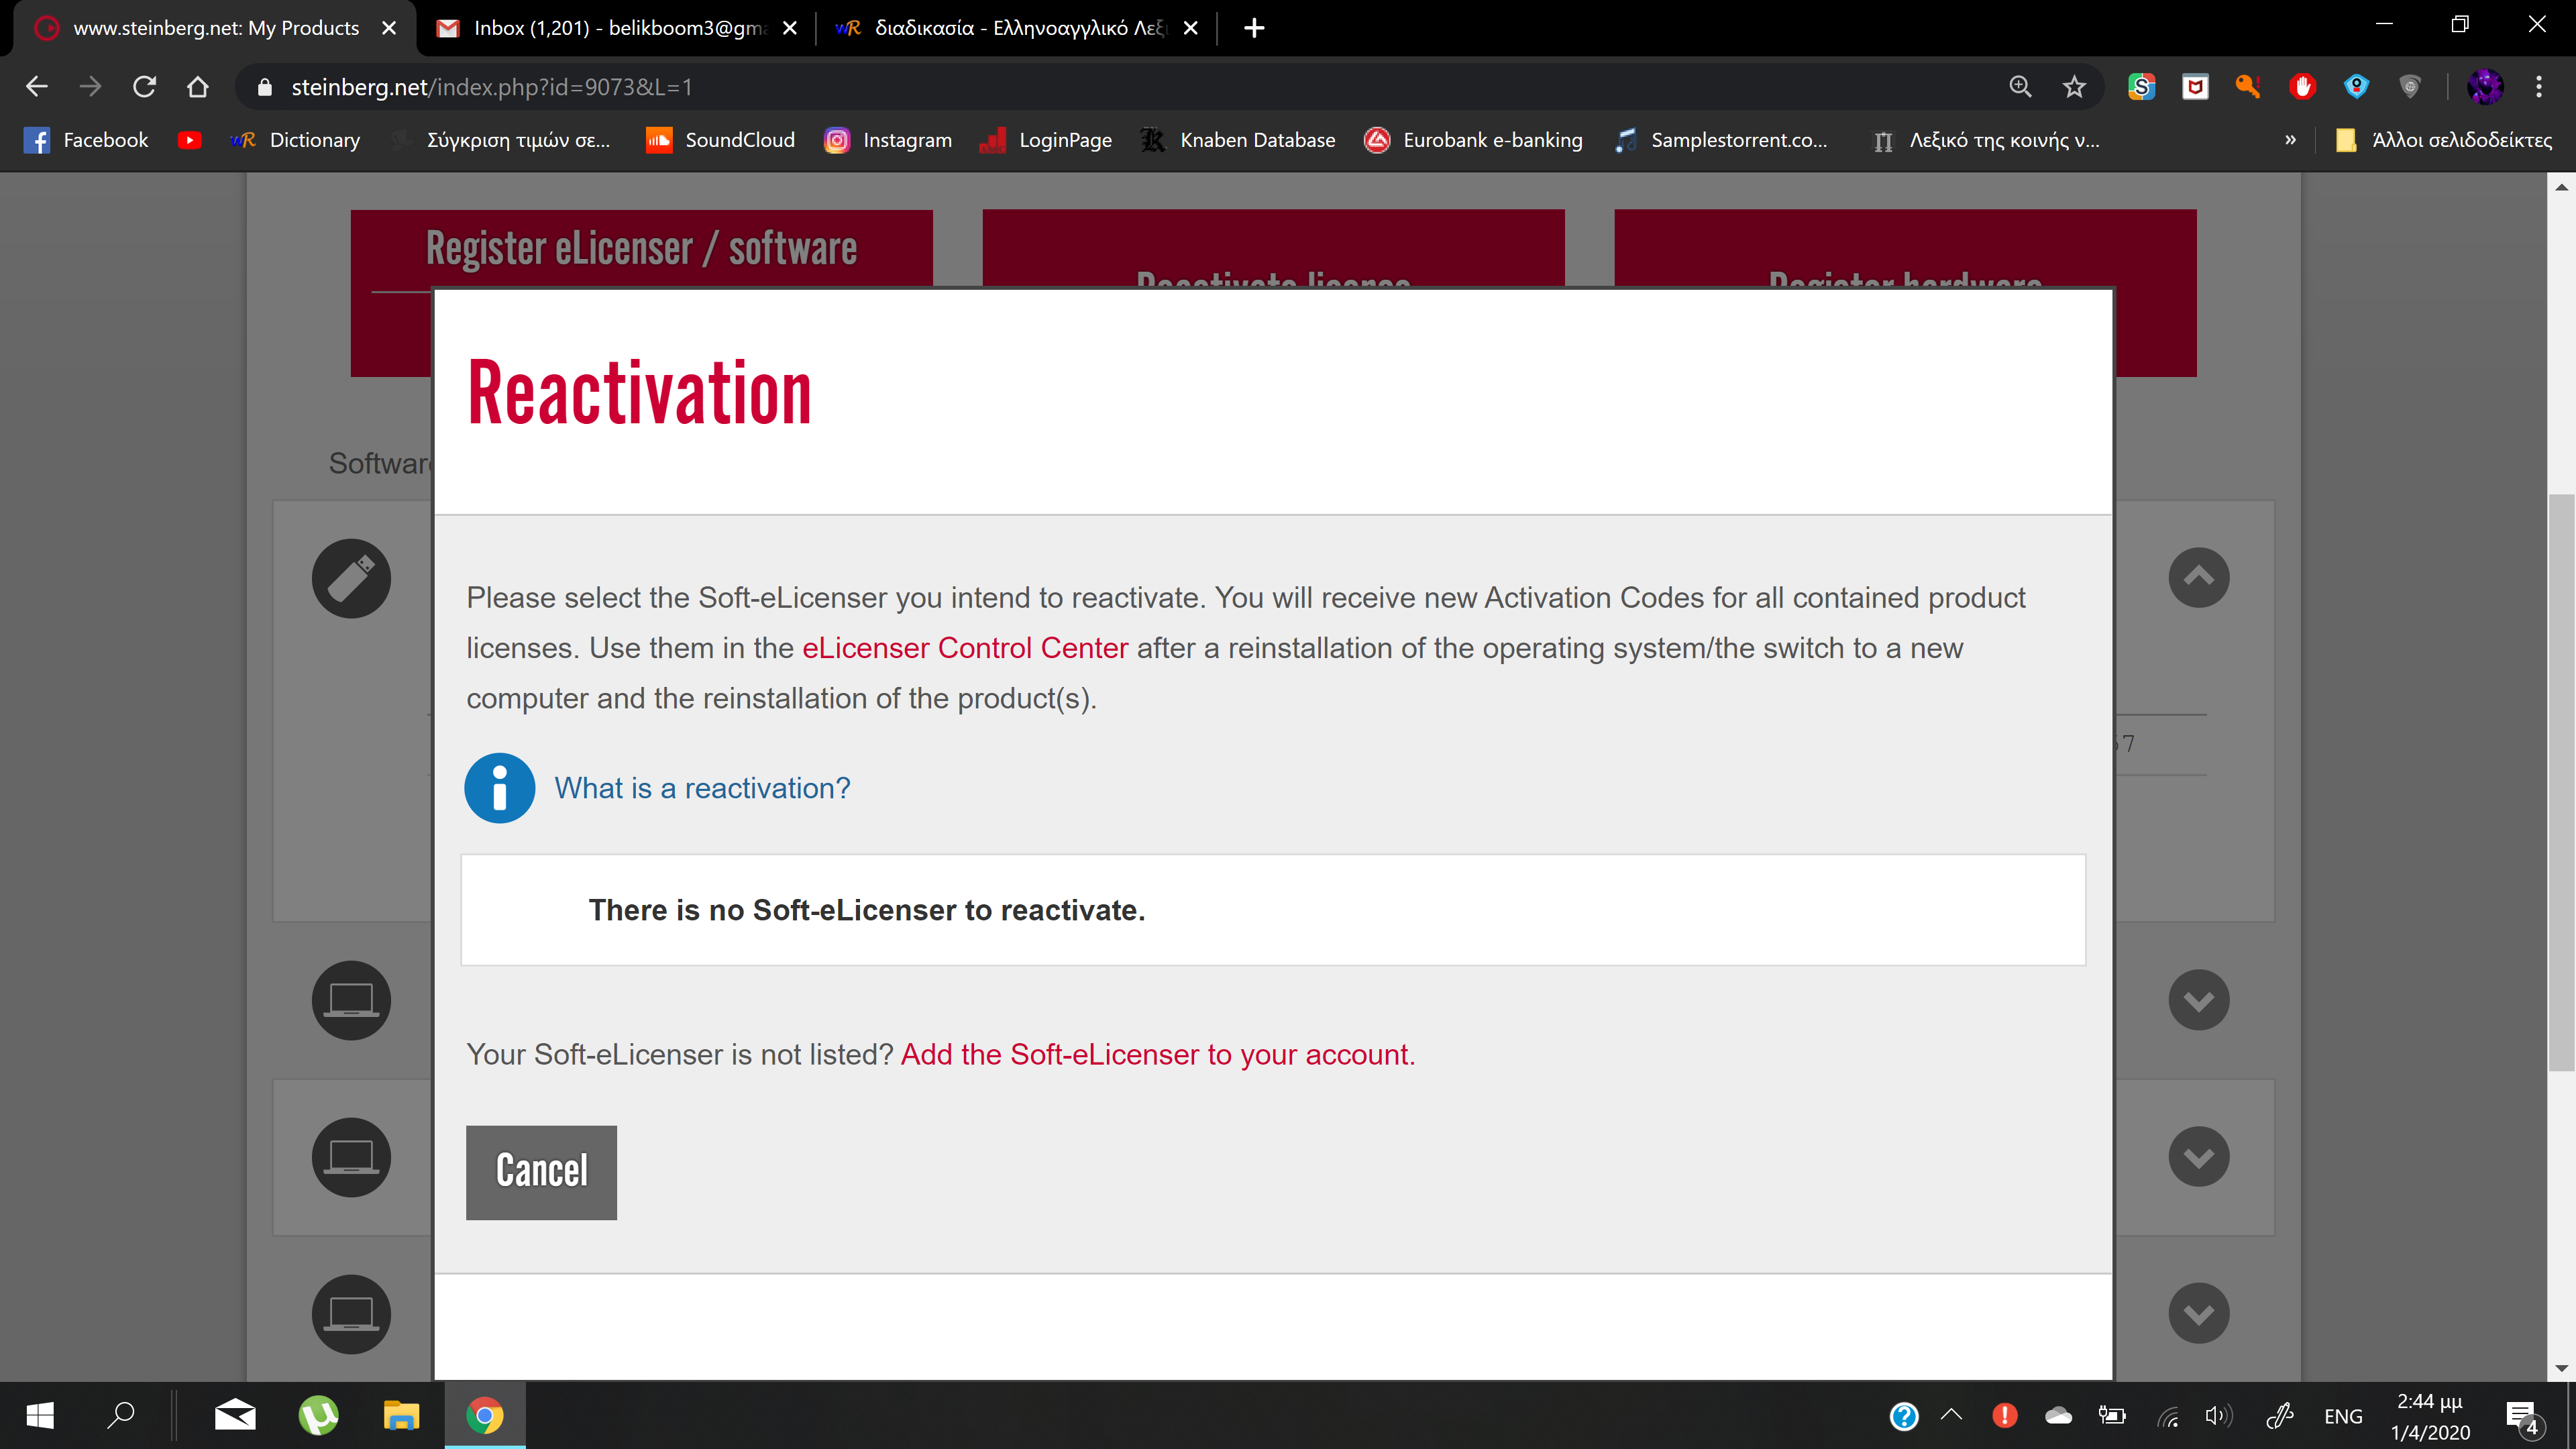Expand the first chevron-down license row

2198,1000
